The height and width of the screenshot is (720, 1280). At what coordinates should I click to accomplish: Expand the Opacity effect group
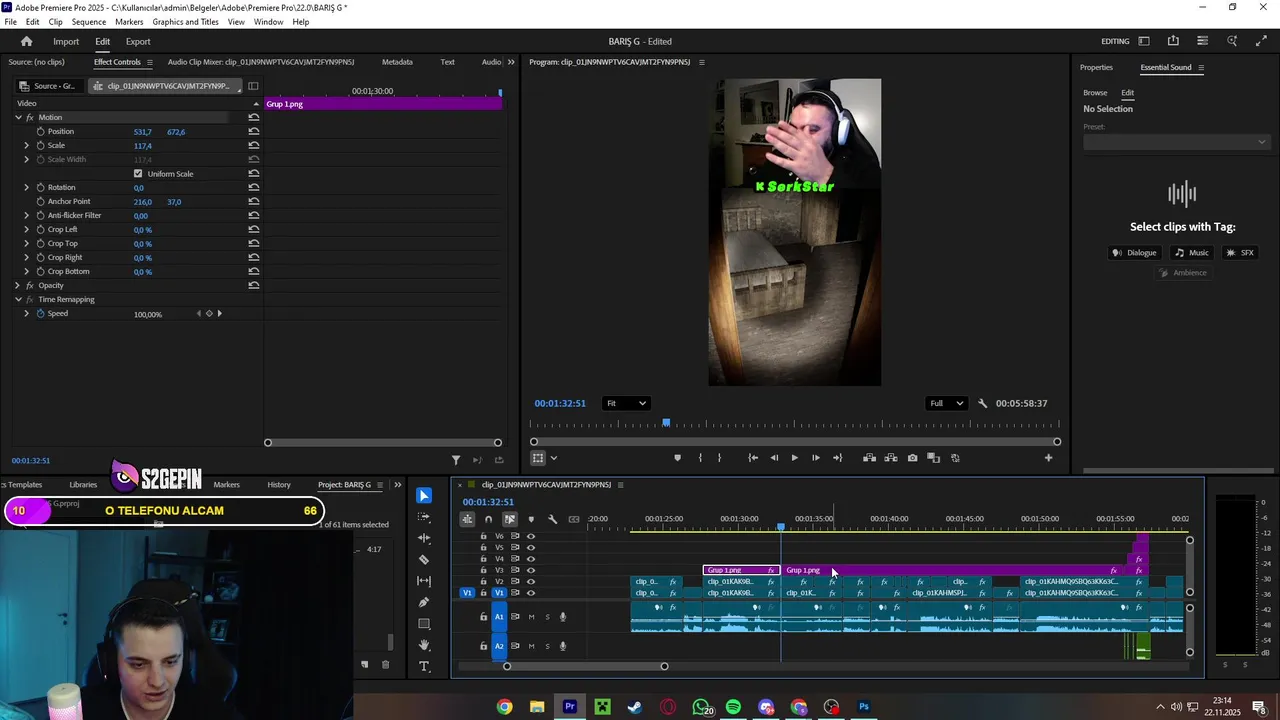click(17, 285)
